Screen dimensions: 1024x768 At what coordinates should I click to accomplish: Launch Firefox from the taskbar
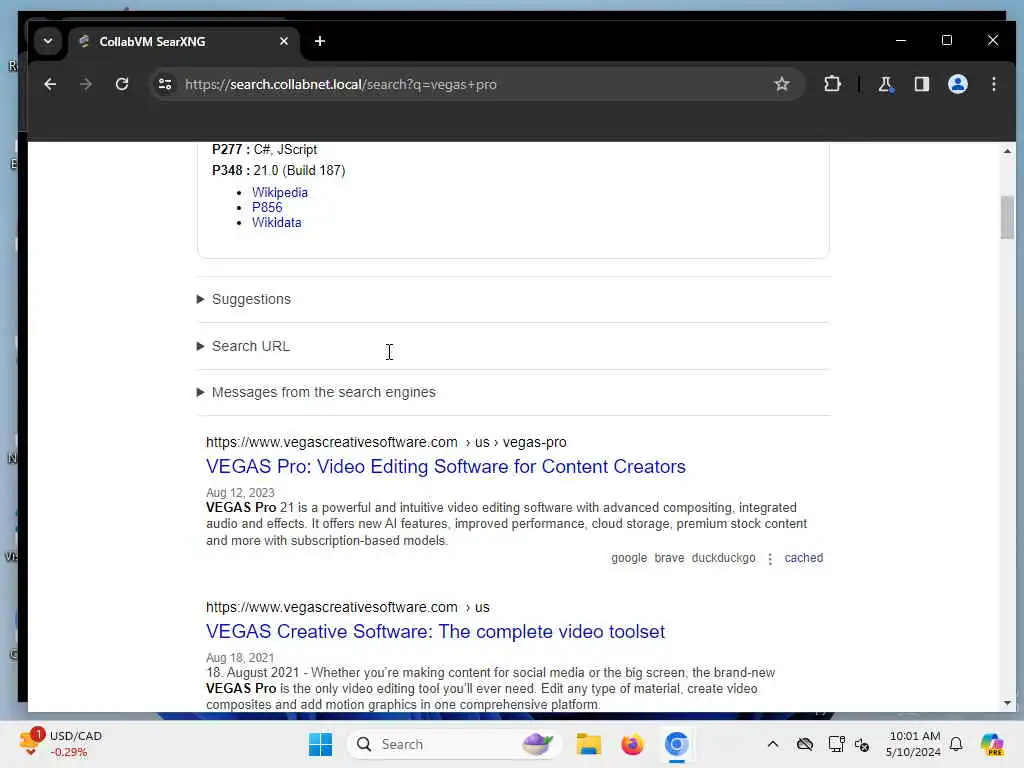click(632, 744)
